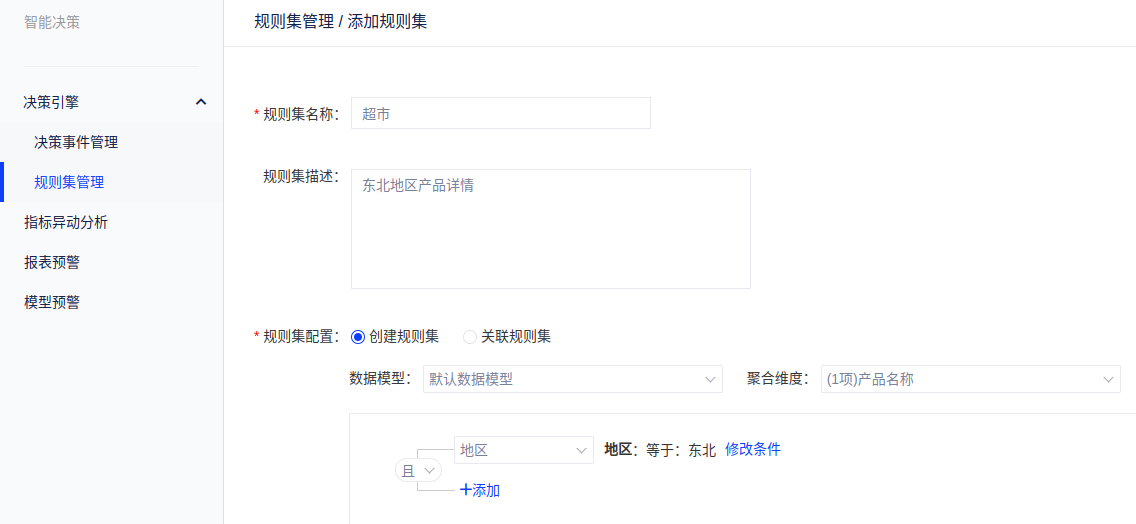
Task: Expand the 聚合维度 dropdown arrow
Action: (1108, 379)
